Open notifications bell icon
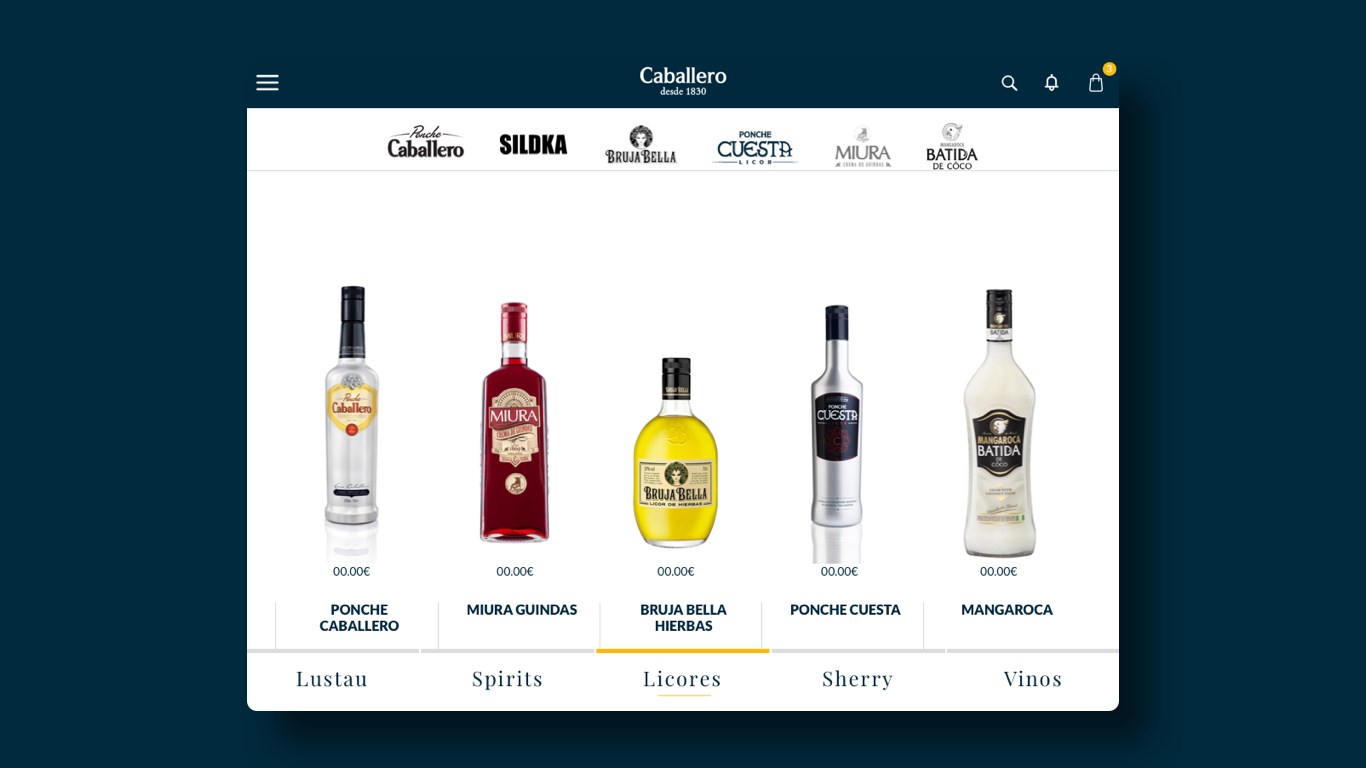Viewport: 1366px width, 768px height. [x=1051, y=83]
